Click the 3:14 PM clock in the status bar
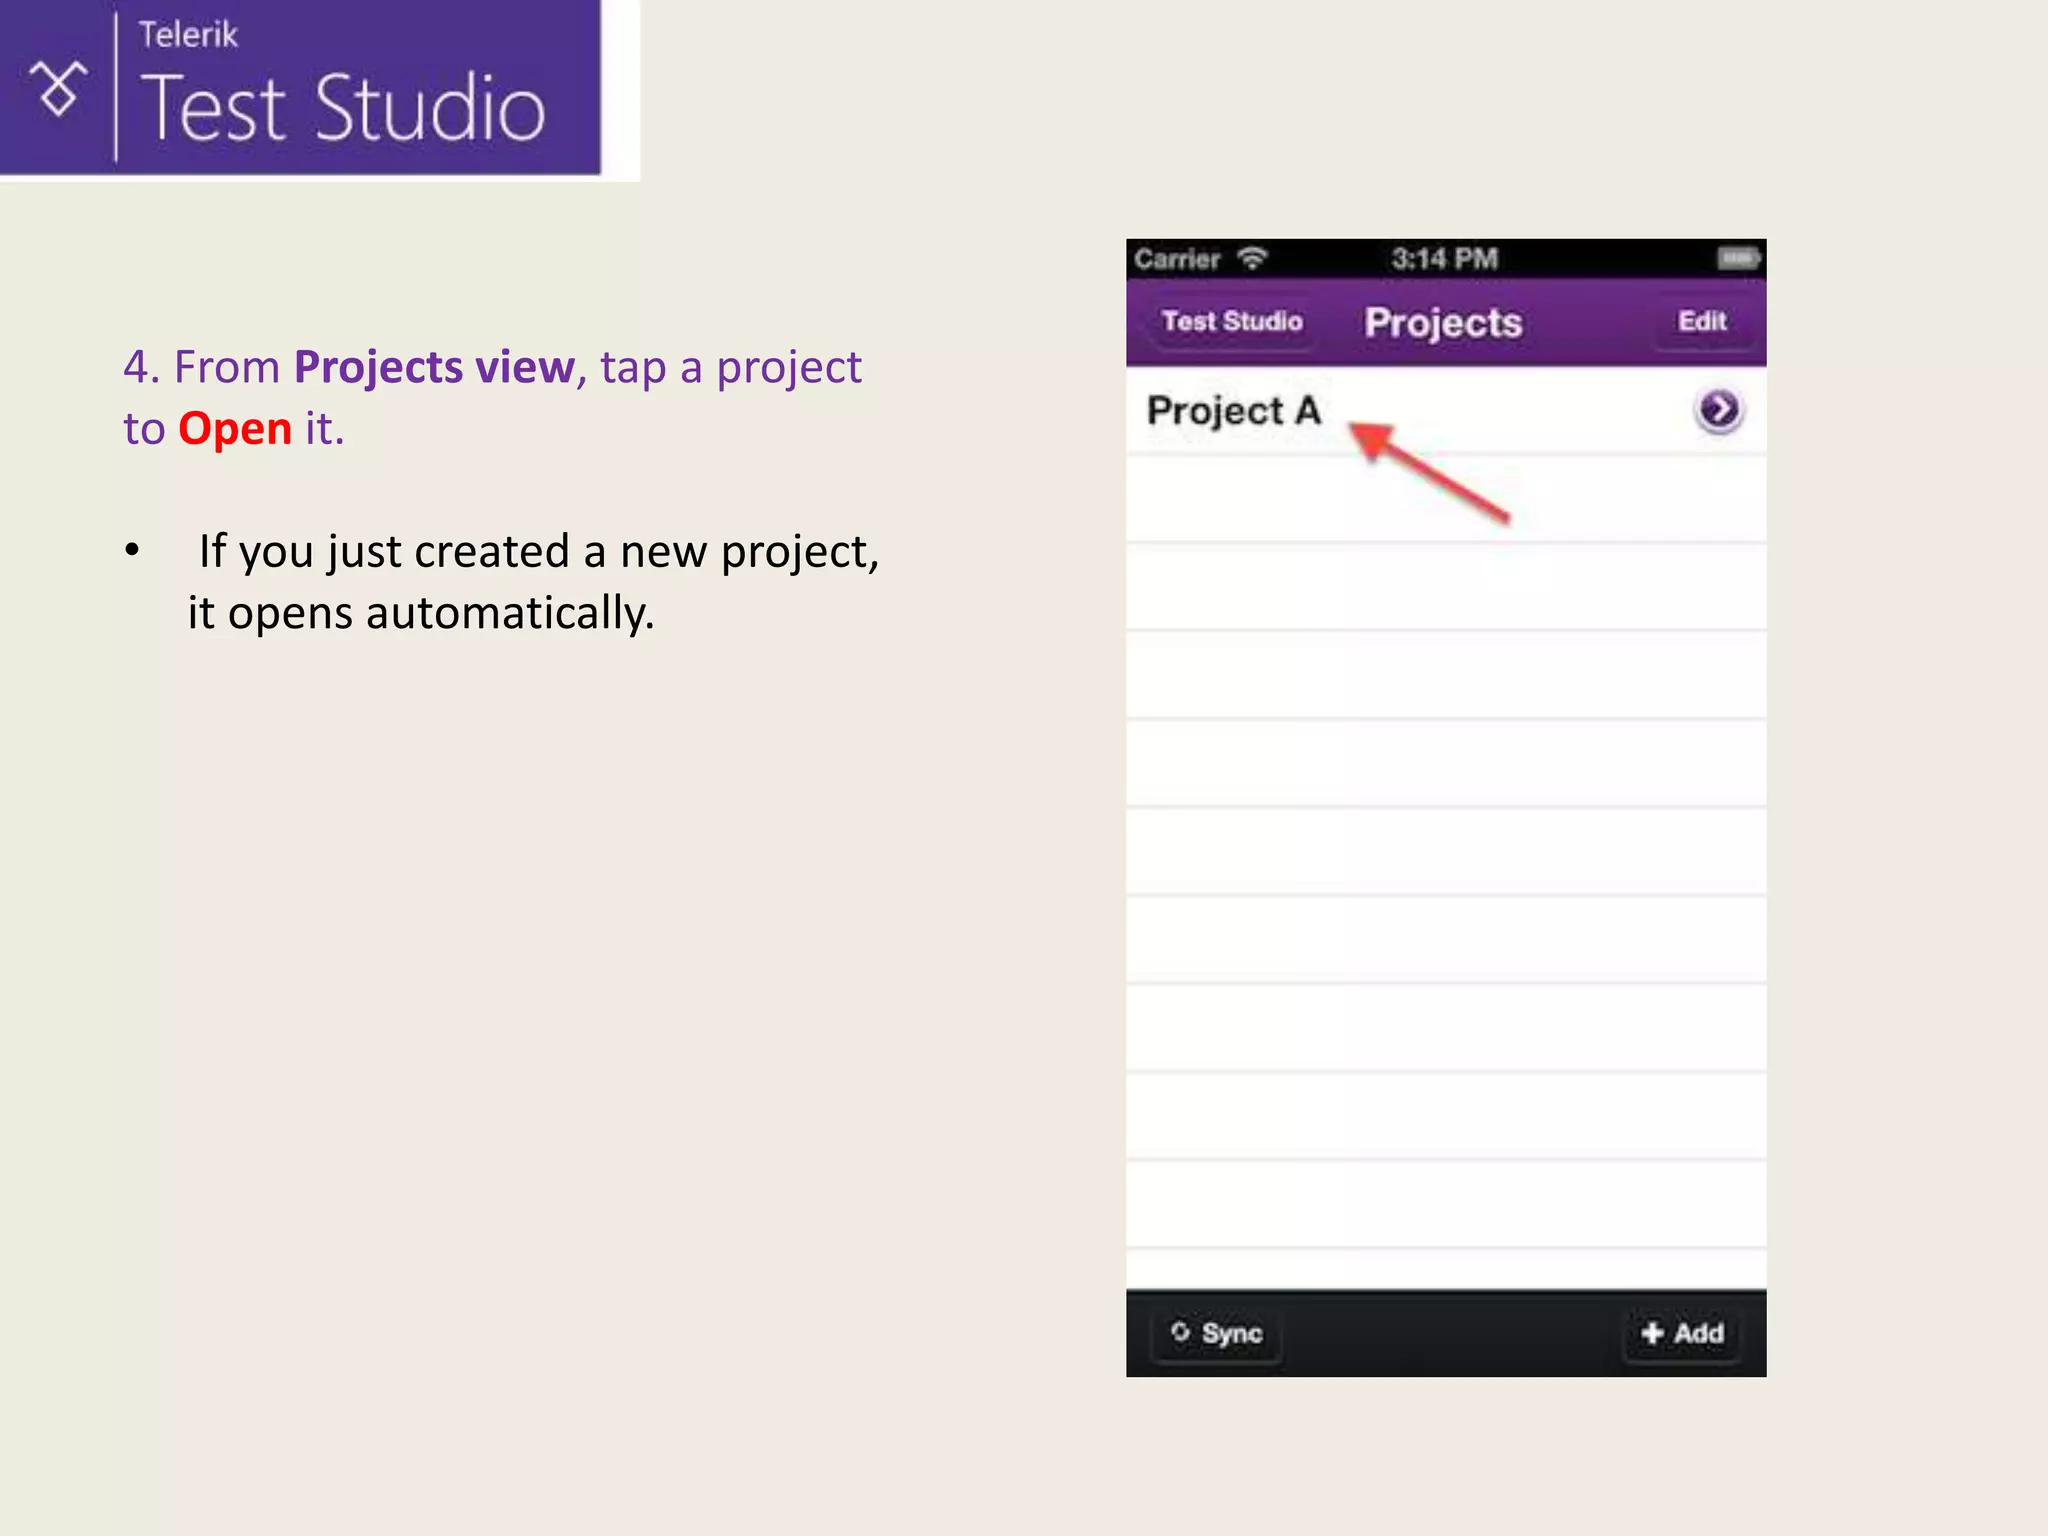 pos(1444,259)
